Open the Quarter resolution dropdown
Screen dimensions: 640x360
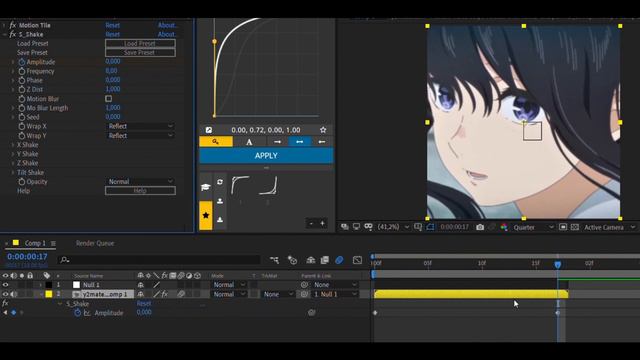(x=533, y=227)
